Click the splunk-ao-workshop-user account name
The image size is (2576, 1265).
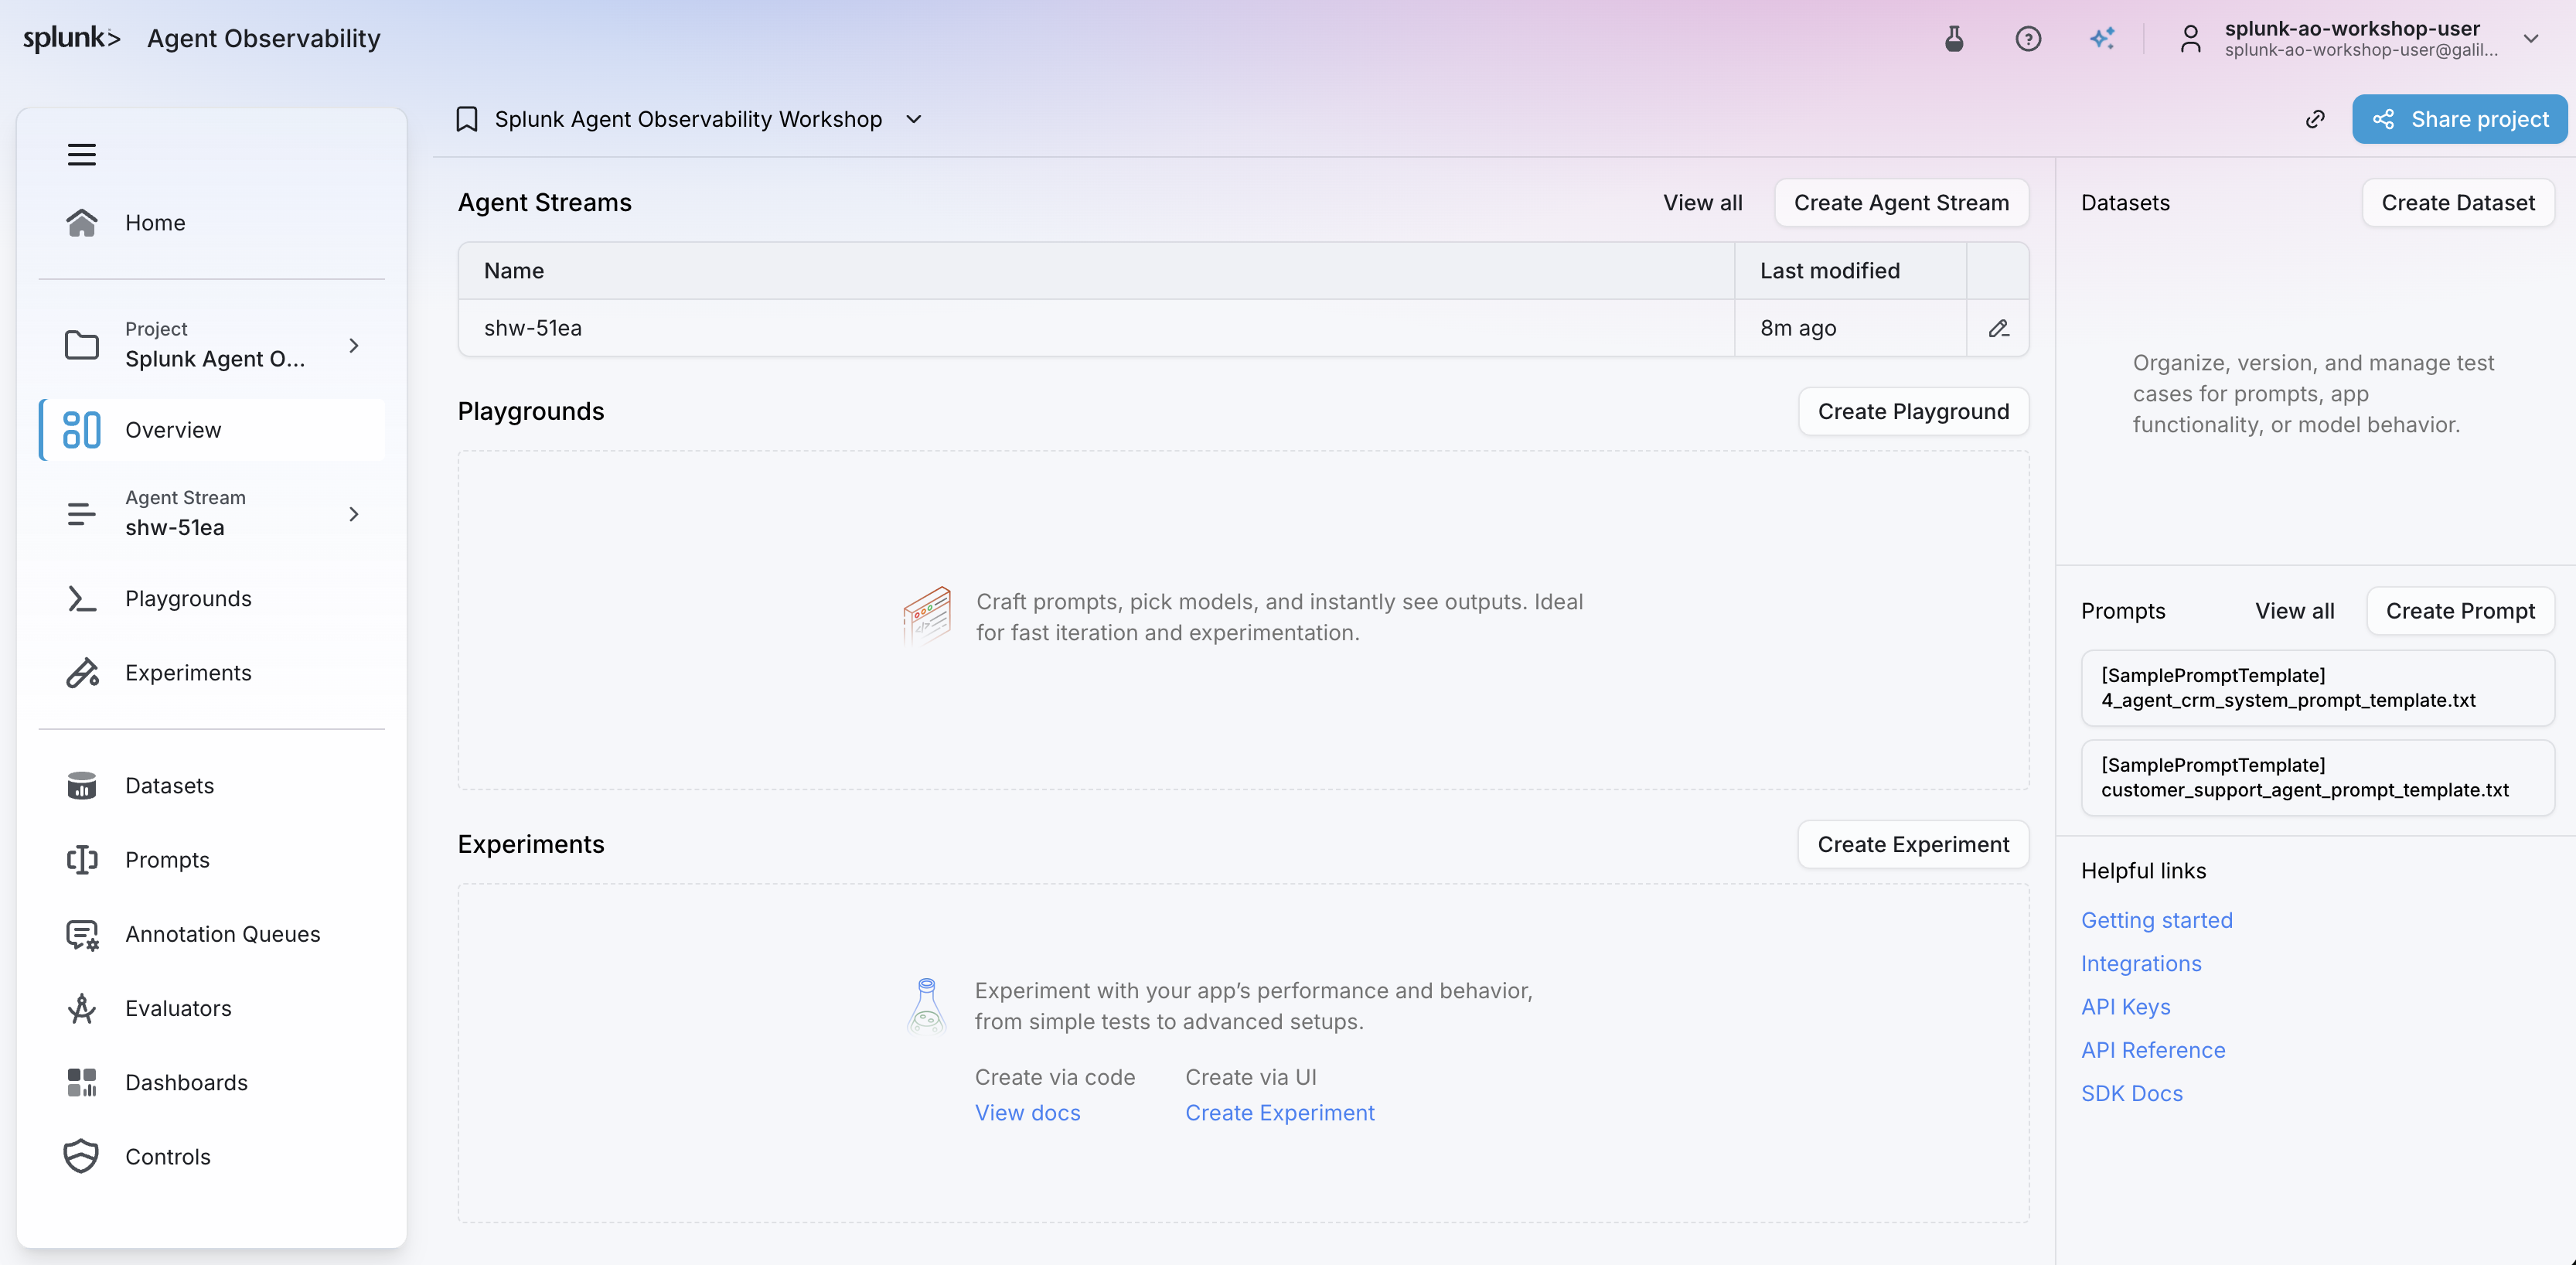[2352, 28]
